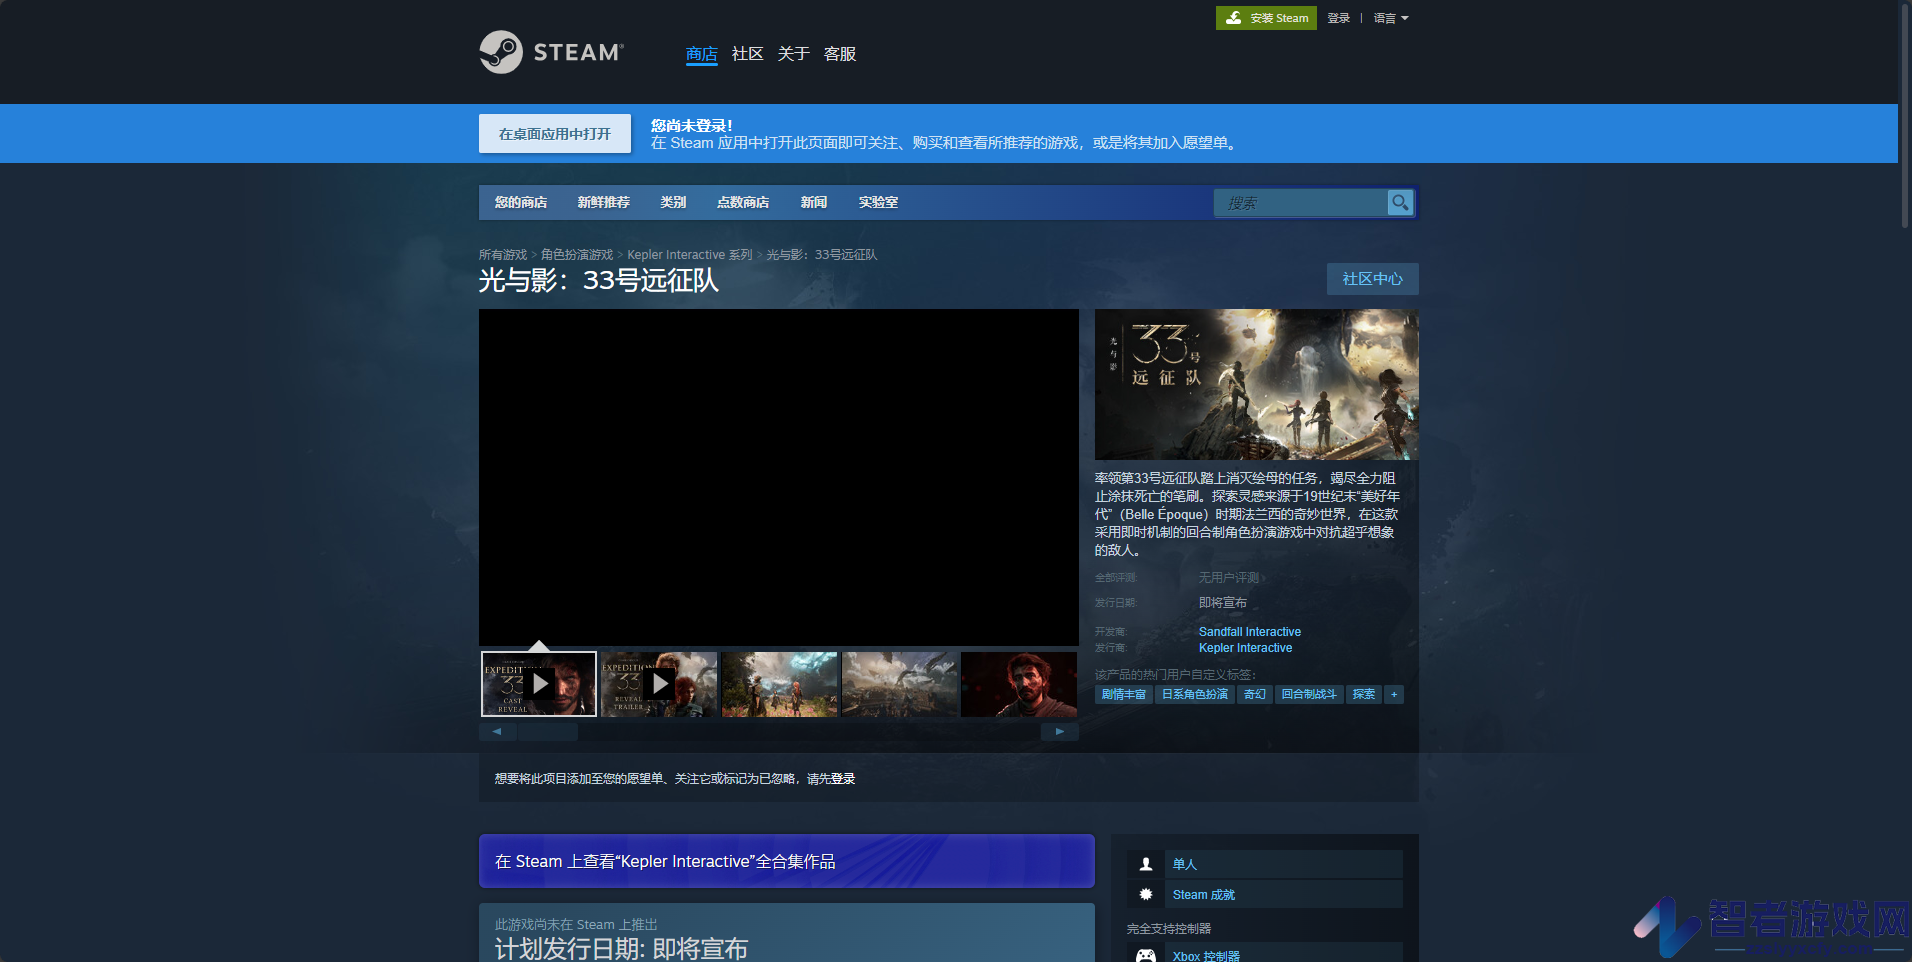Click the 光与影：33号远征队 breadcrumb link
Screen dimensions: 1912x962
(x=822, y=255)
